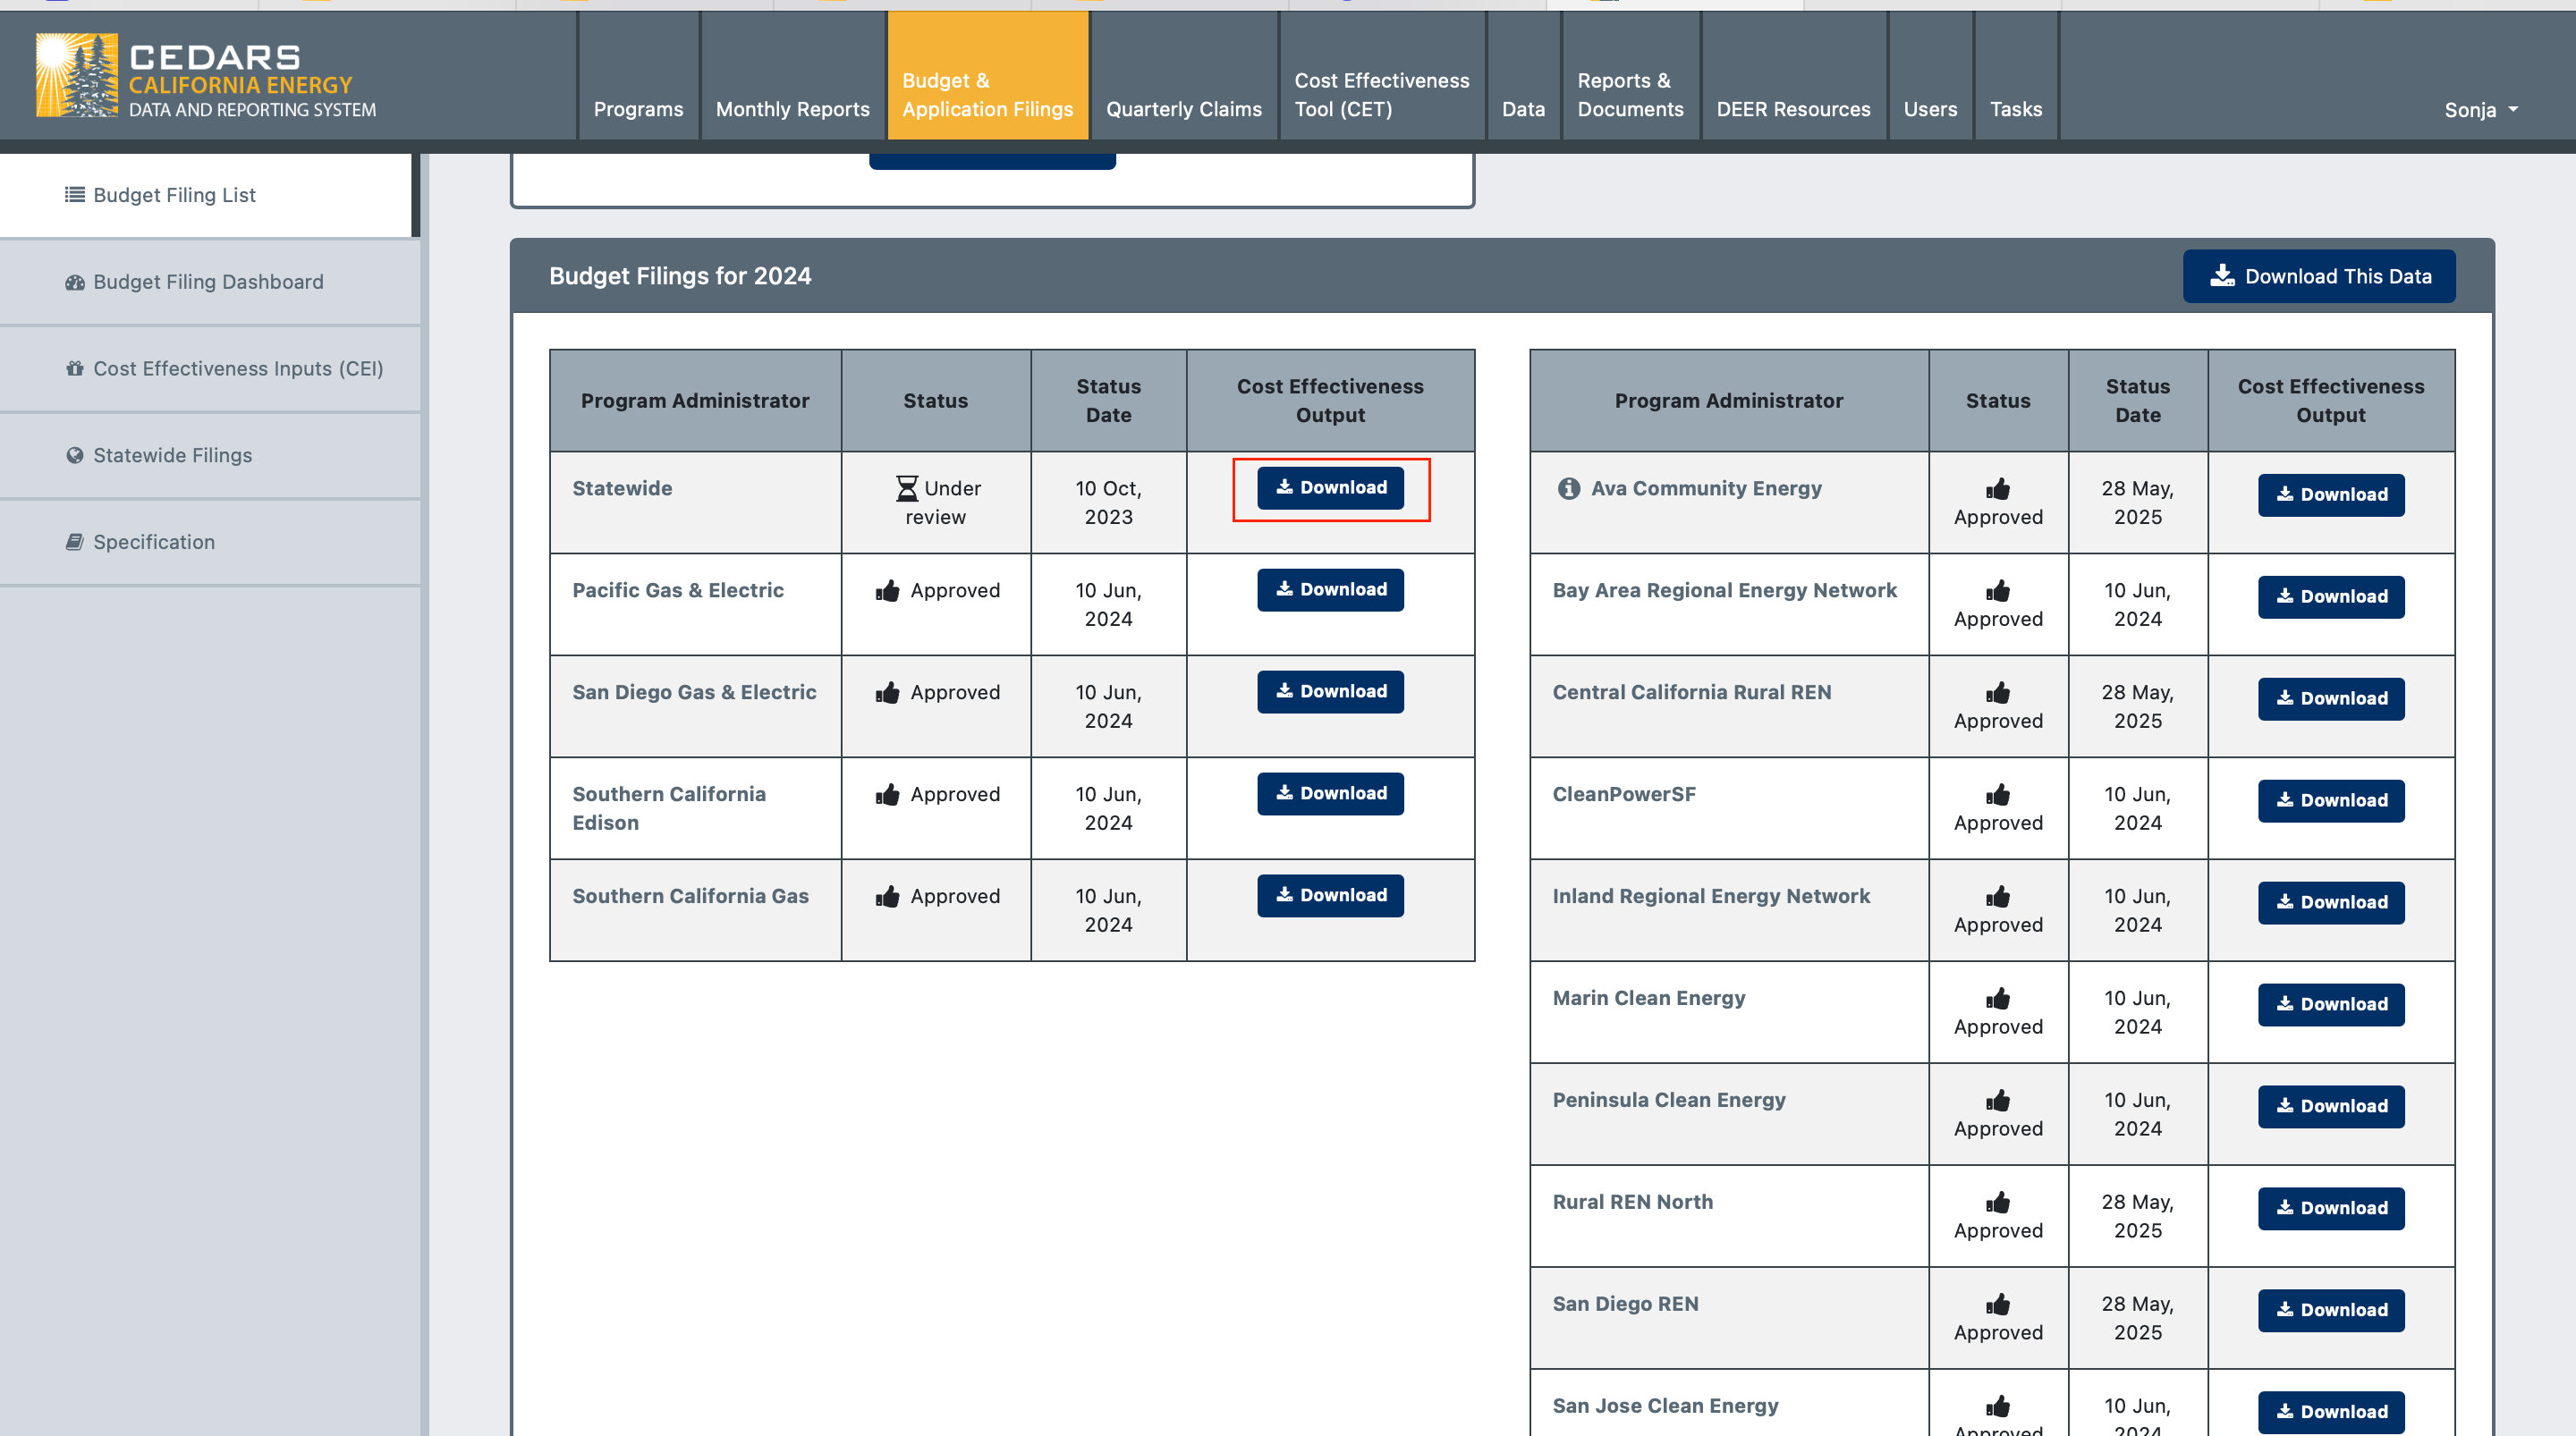
Task: Open the Central California Rural REN filing
Action: point(1692,692)
